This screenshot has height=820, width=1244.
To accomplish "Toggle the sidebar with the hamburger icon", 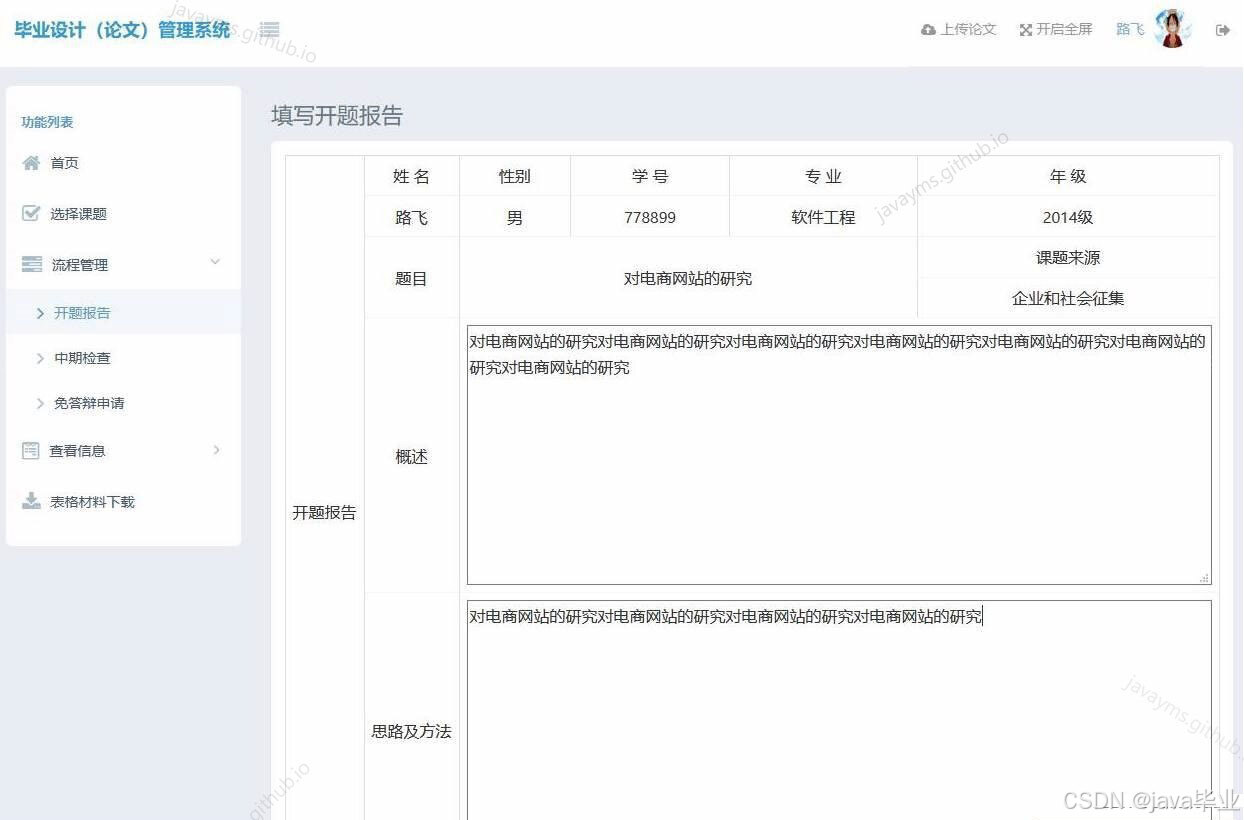I will (x=269, y=30).
